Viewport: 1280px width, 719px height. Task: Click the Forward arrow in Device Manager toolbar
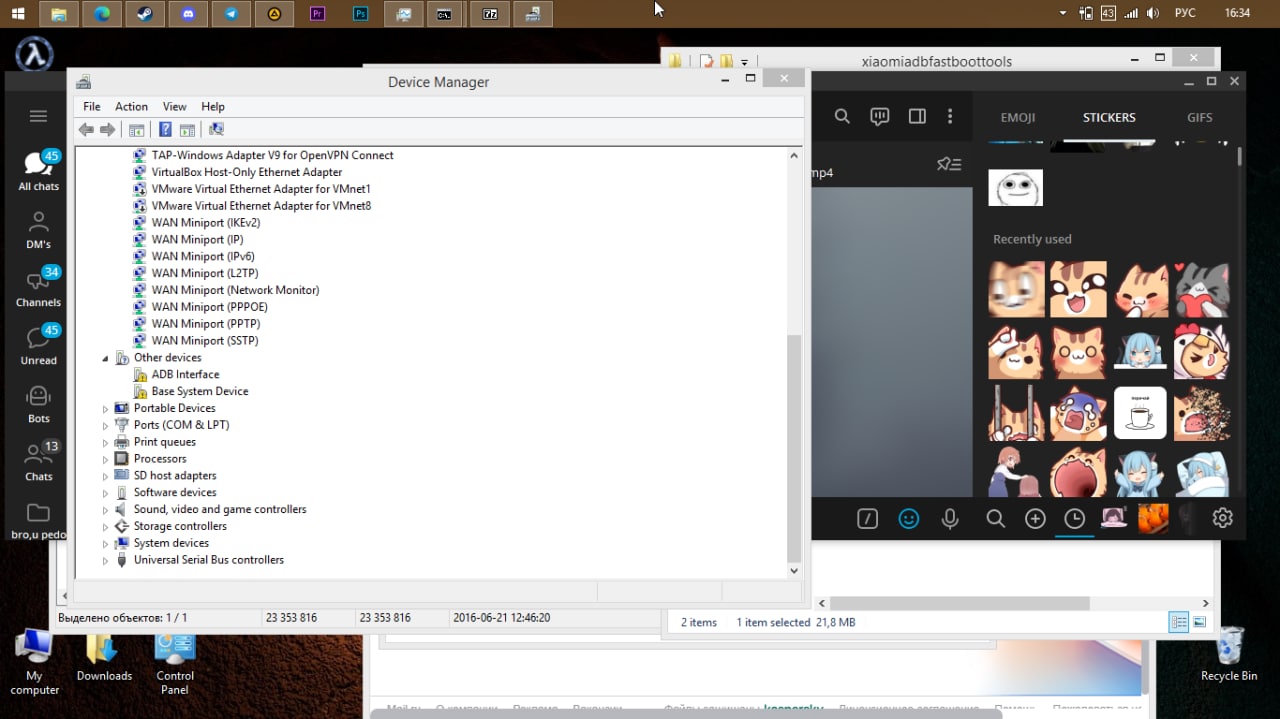(x=107, y=129)
